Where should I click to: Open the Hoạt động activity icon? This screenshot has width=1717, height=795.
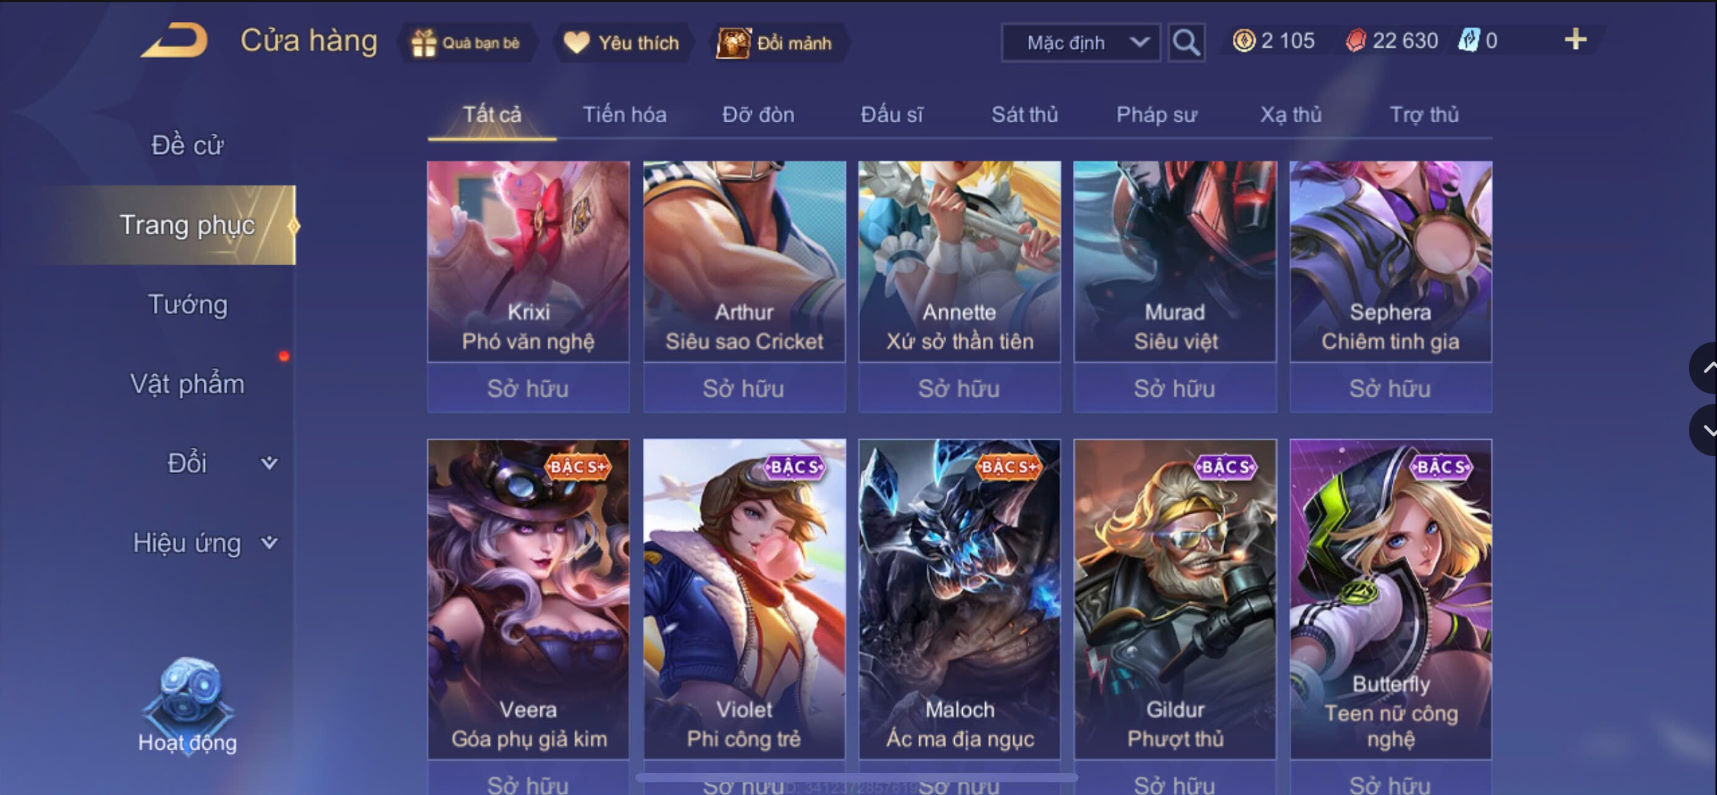[187, 703]
